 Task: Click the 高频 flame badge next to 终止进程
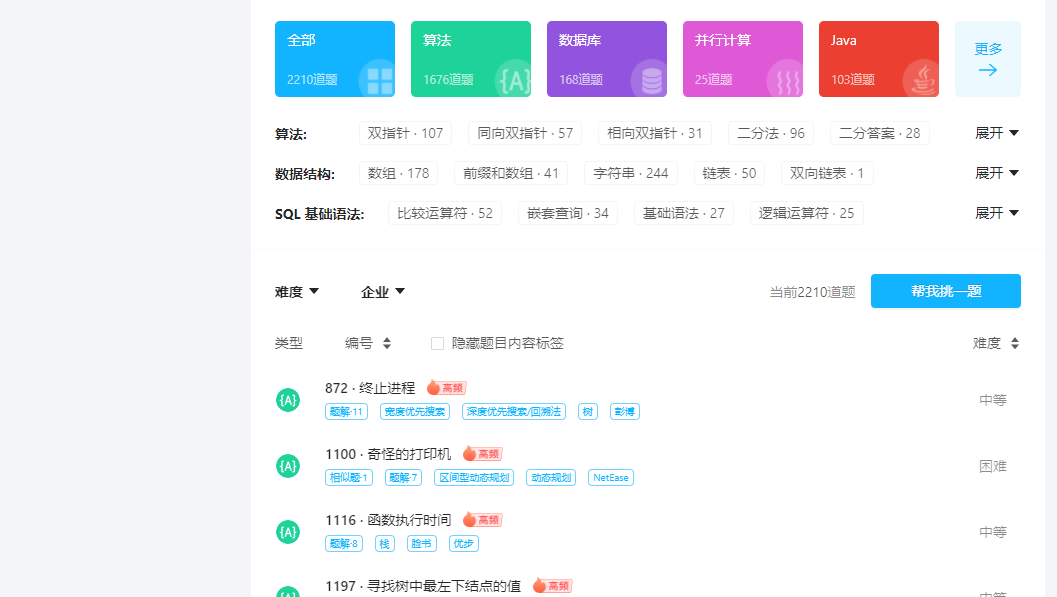pyautogui.click(x=445, y=387)
